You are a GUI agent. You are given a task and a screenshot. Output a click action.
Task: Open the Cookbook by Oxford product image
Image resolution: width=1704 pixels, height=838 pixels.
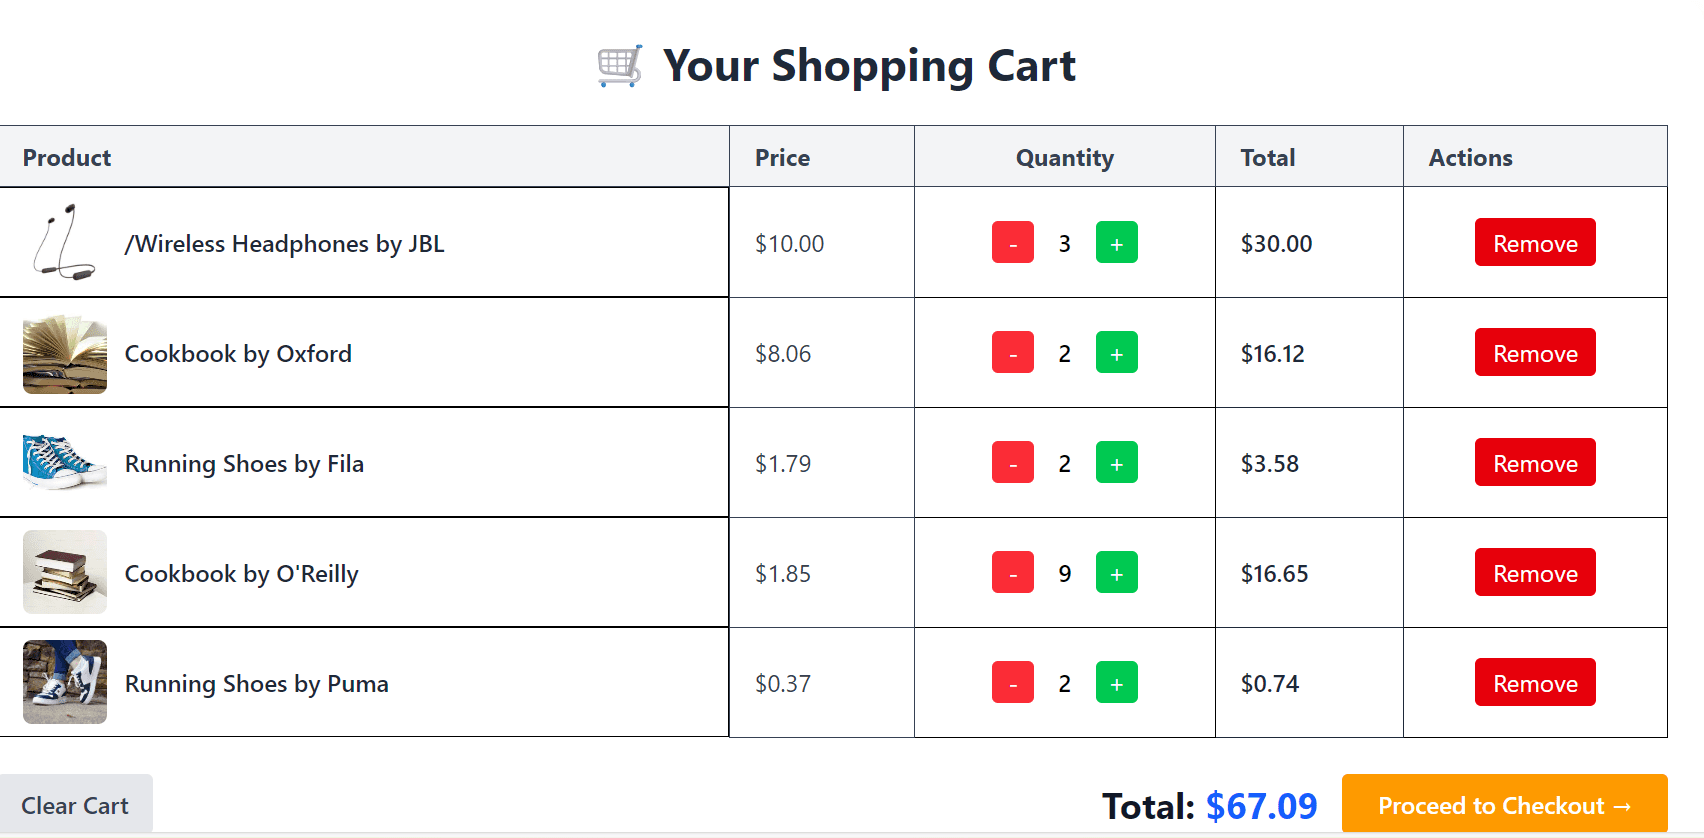64,353
